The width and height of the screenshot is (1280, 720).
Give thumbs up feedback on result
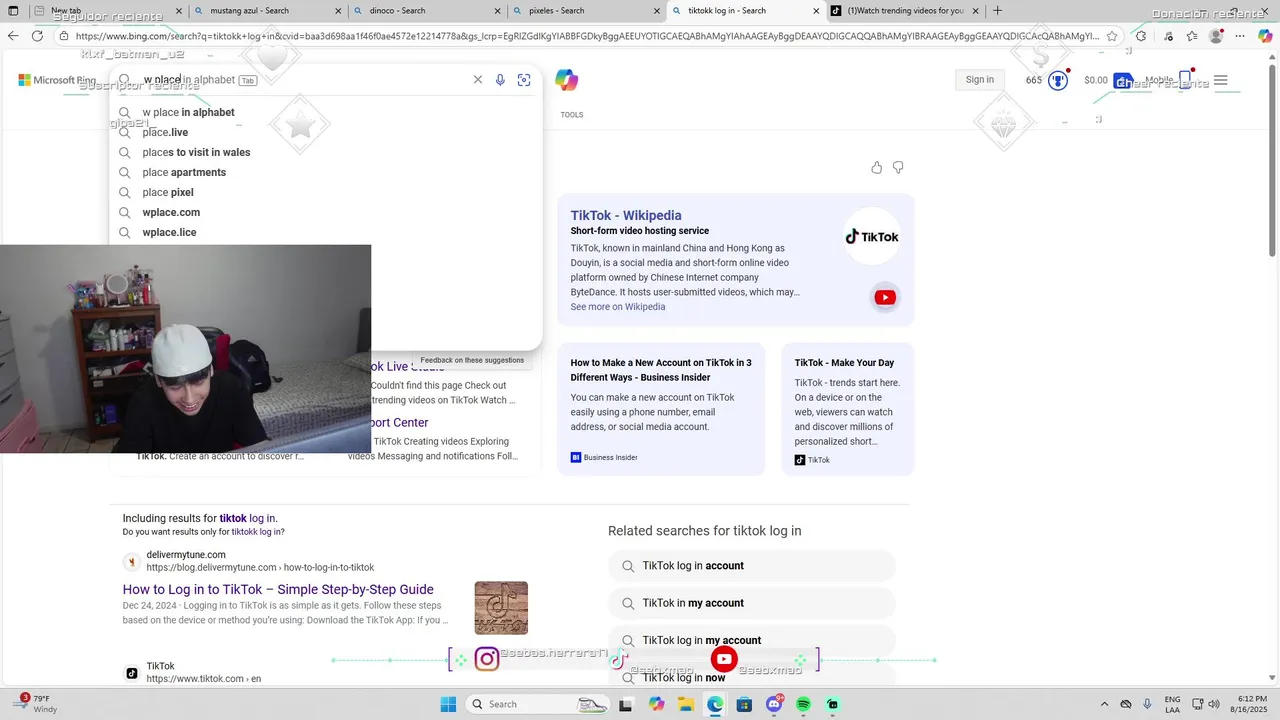coord(877,167)
